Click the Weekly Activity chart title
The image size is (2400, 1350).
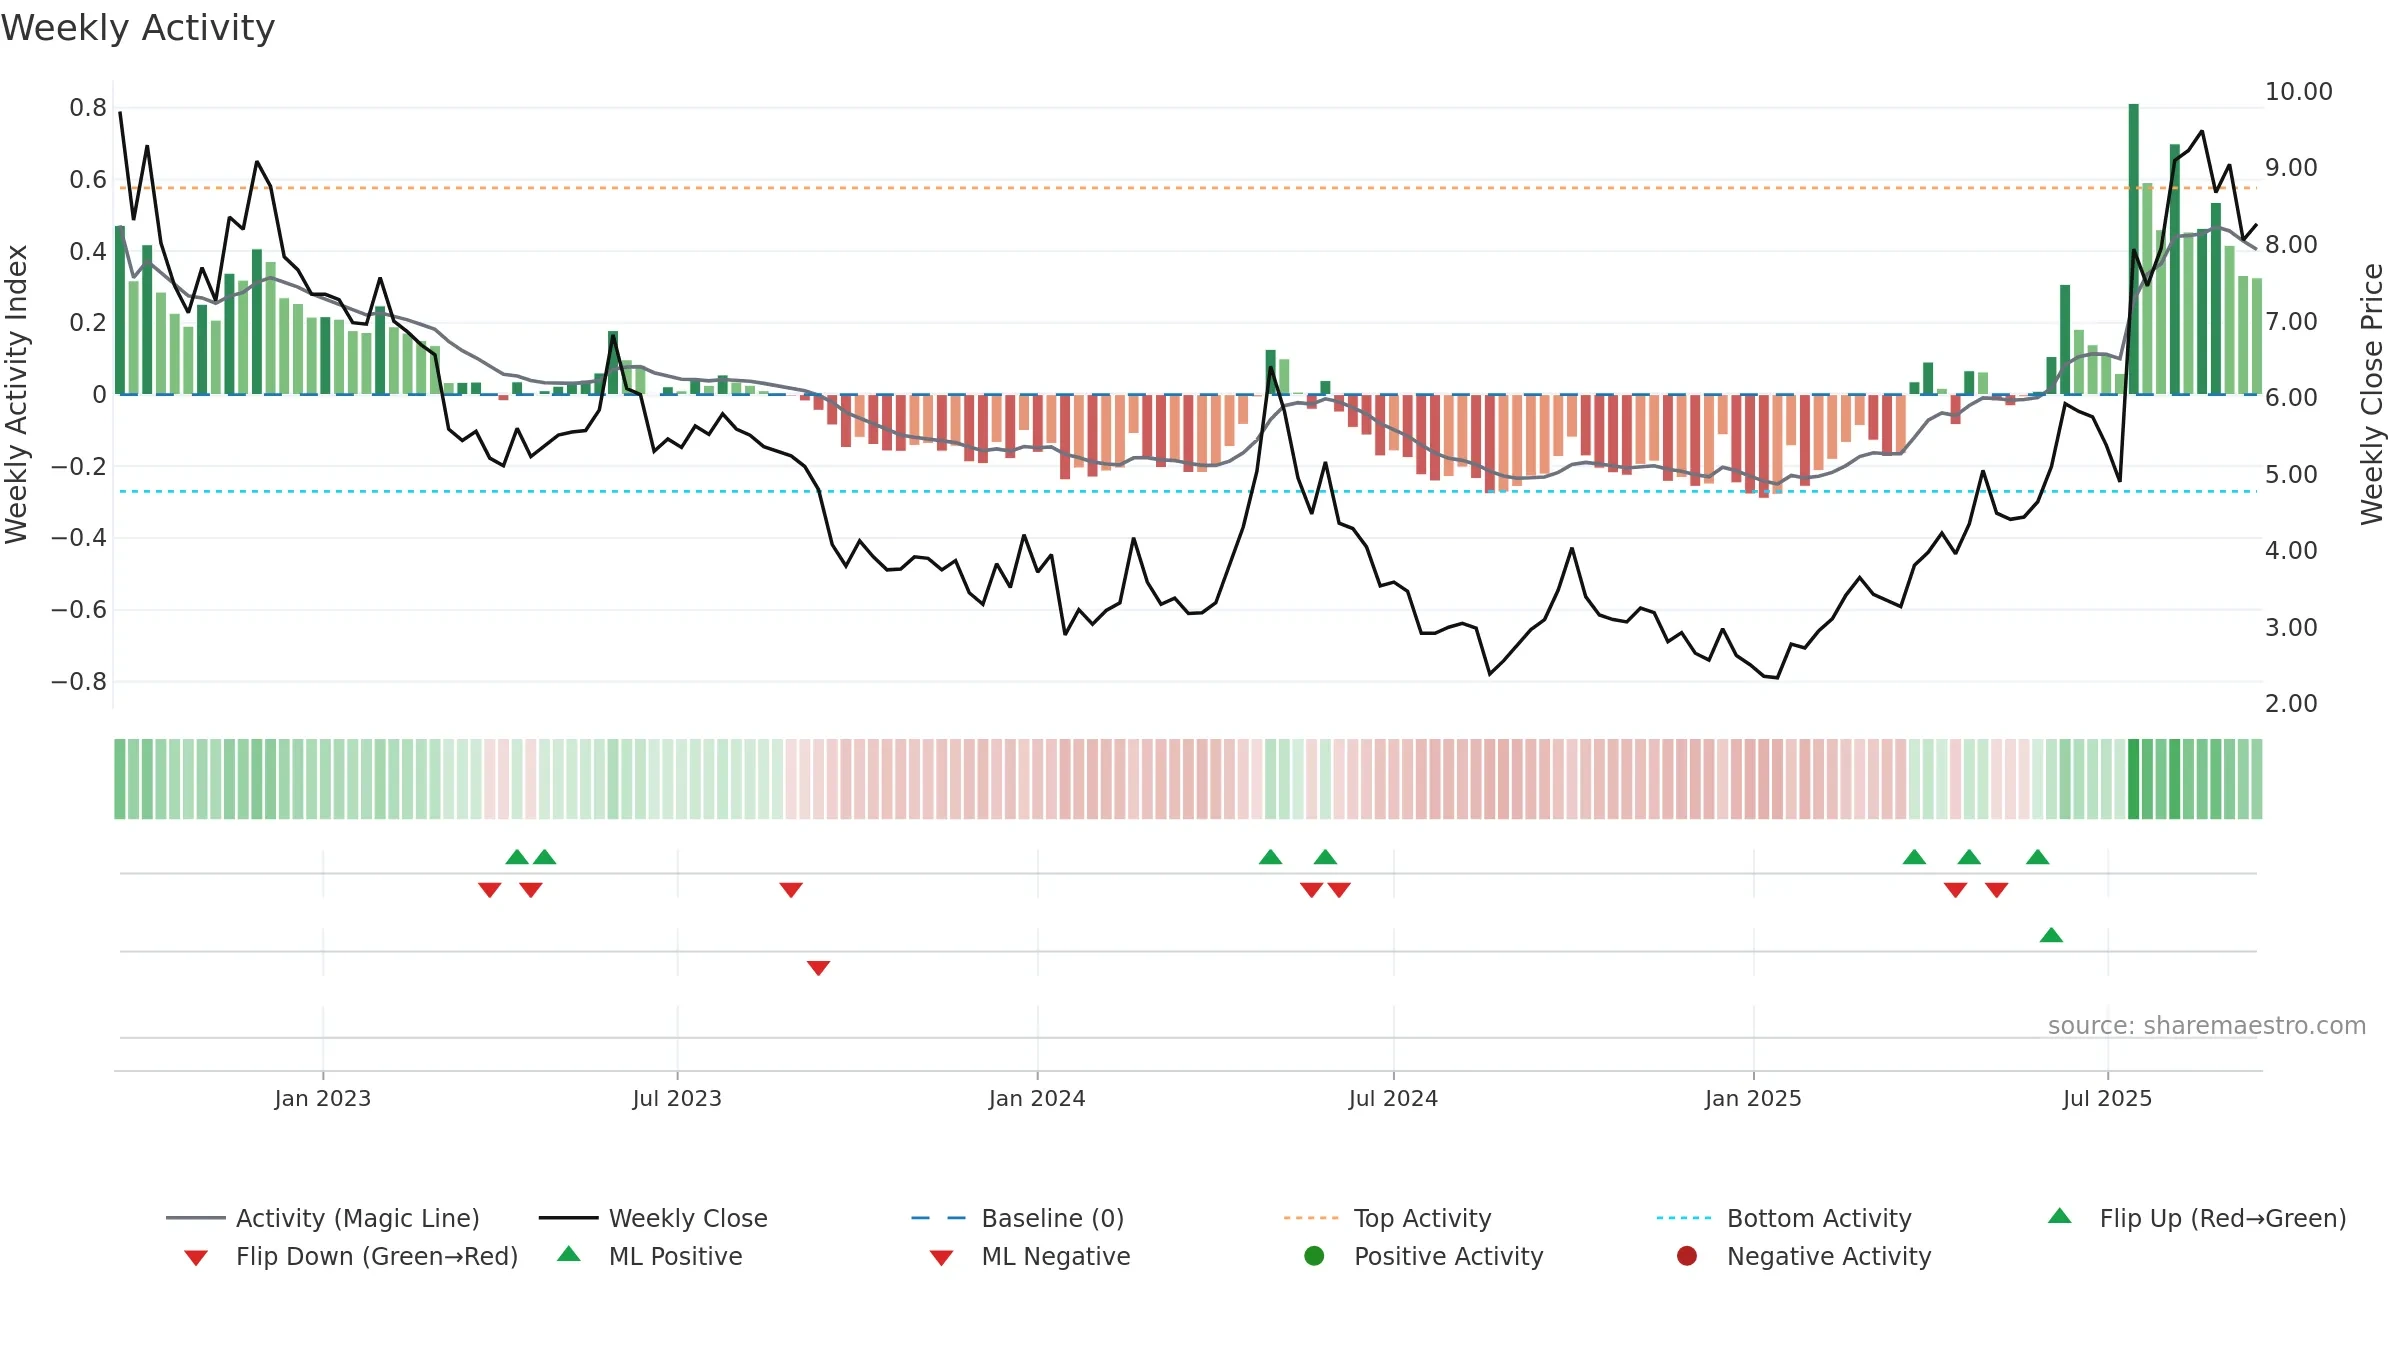(138, 28)
